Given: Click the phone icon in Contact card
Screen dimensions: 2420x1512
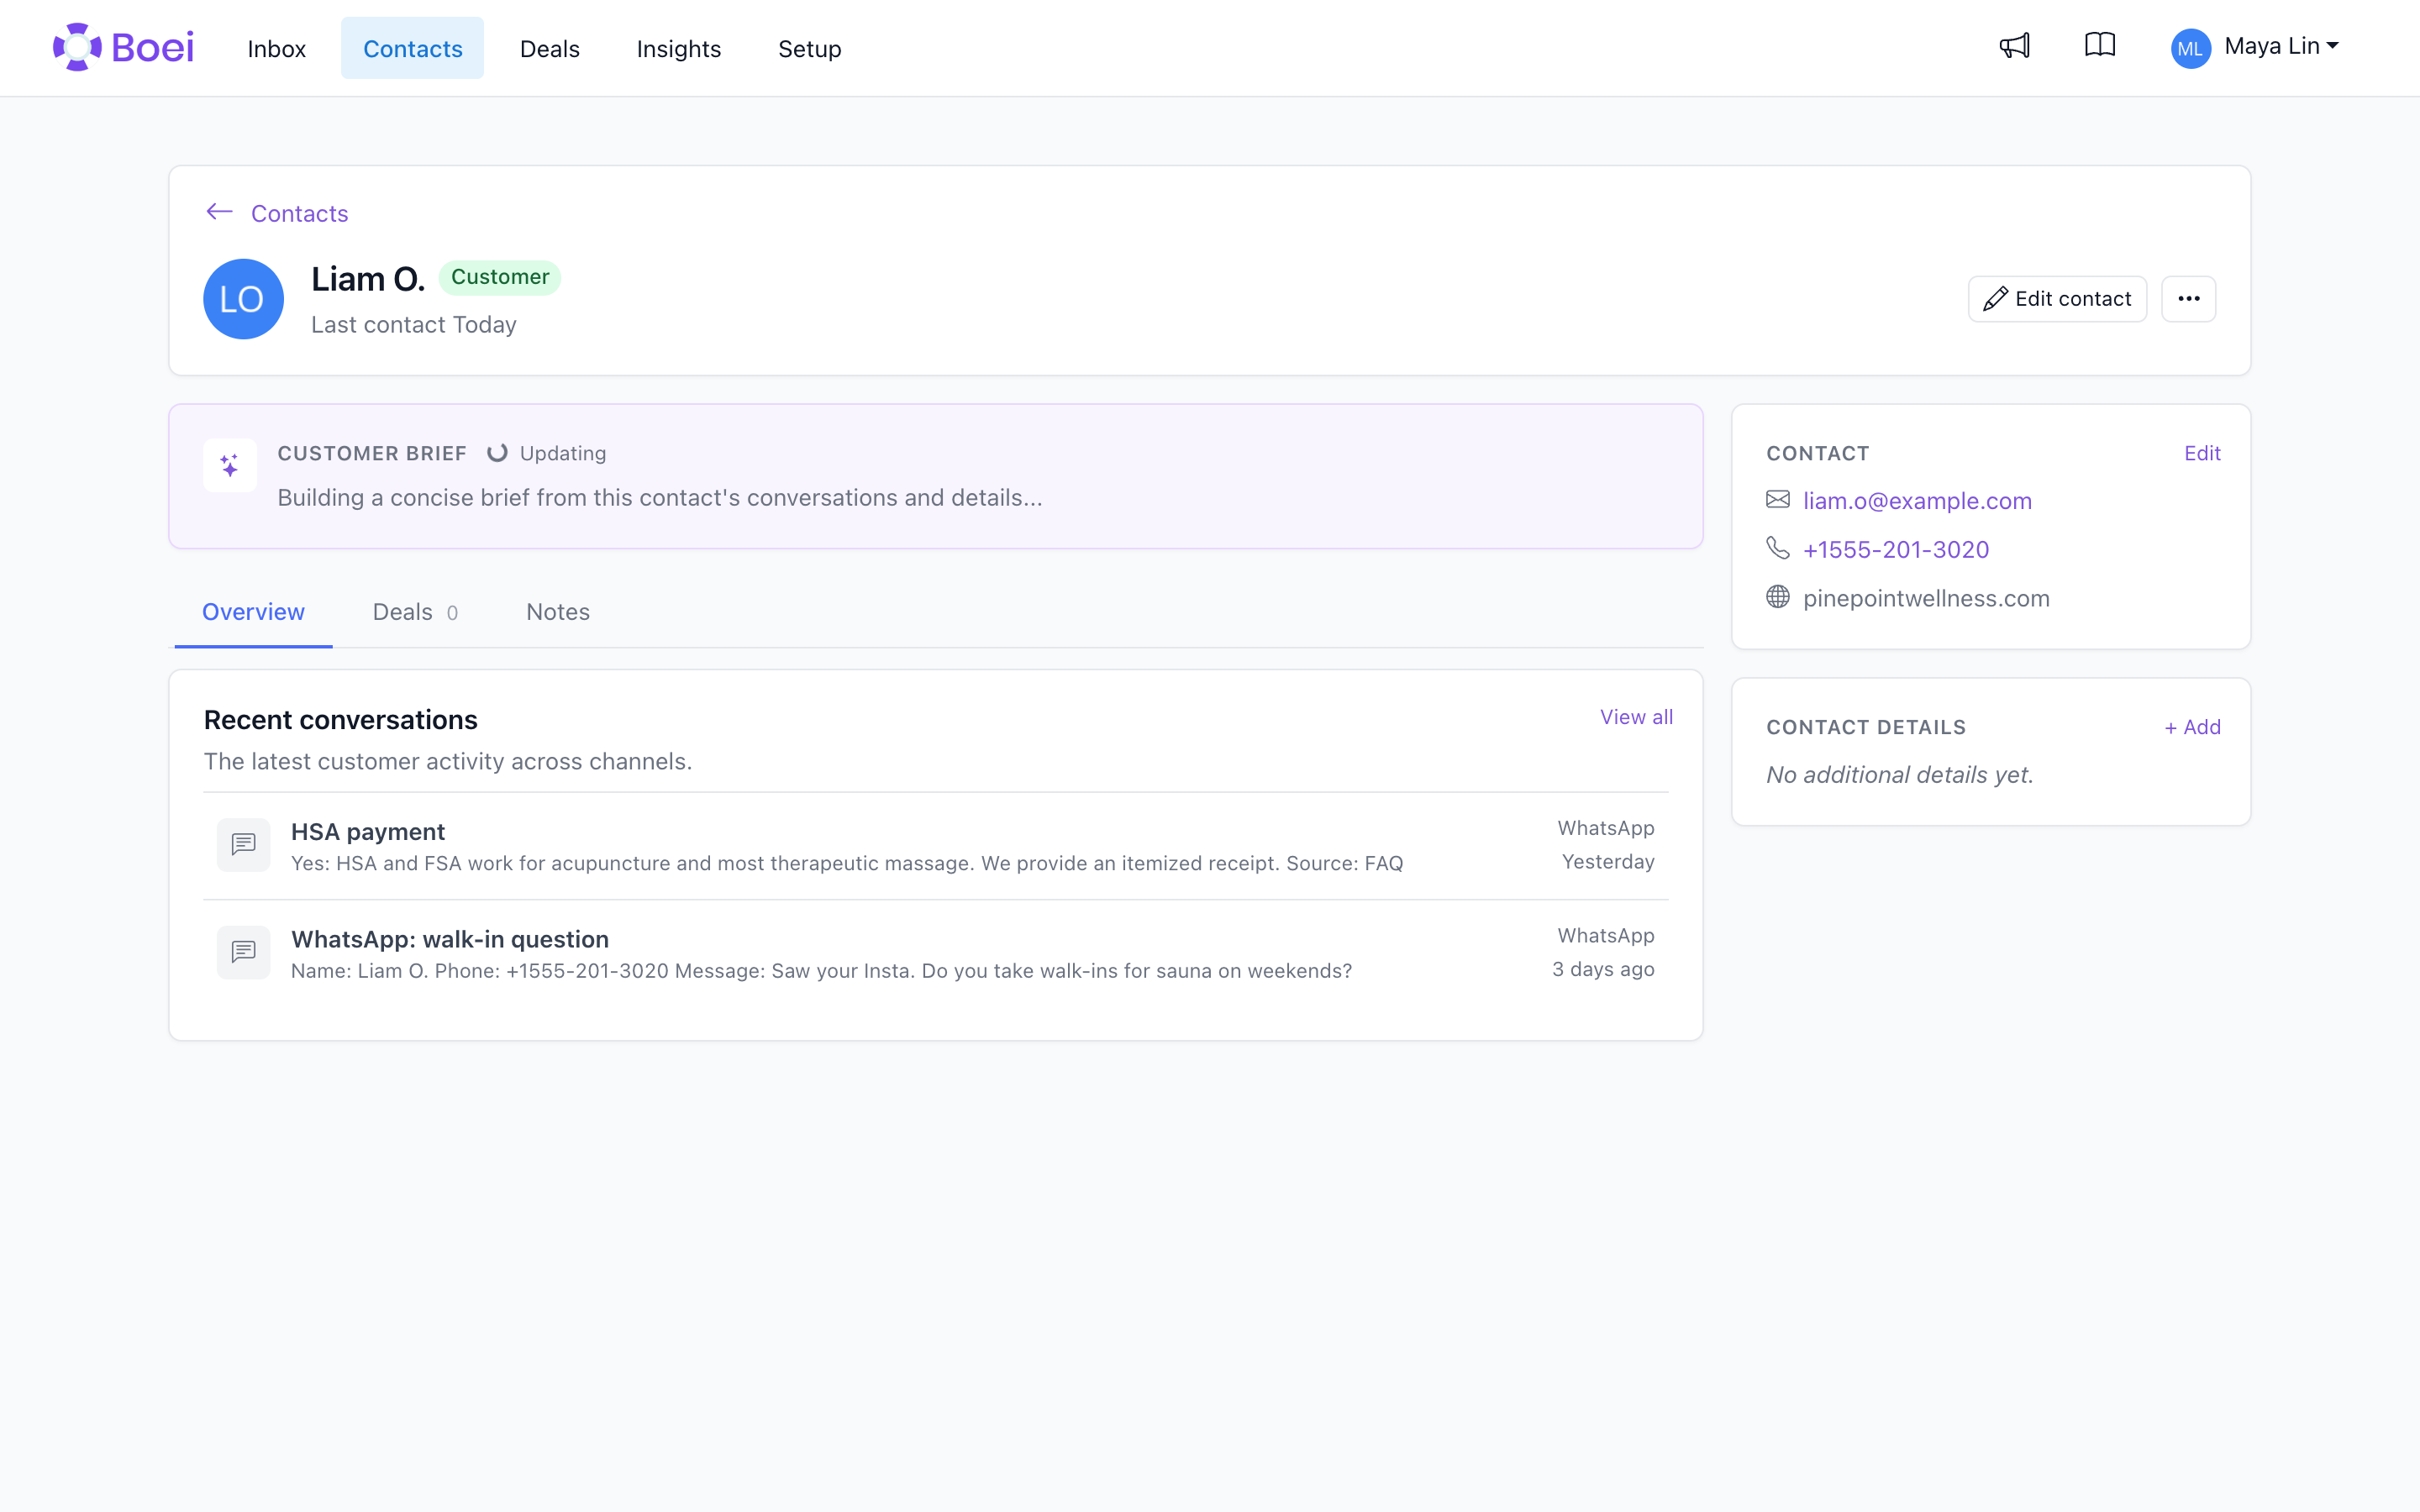Looking at the screenshot, I should 1777,548.
